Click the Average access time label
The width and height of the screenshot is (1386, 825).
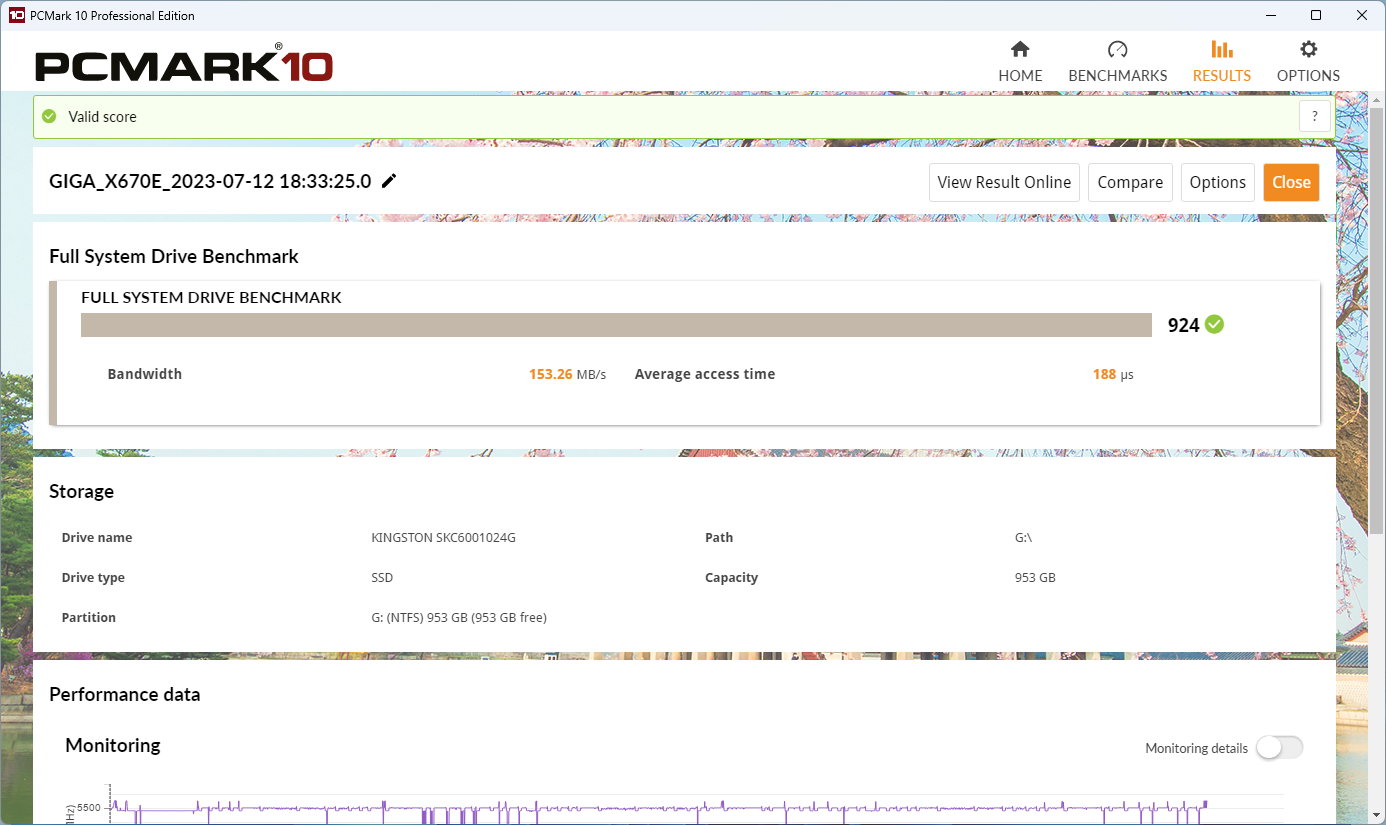[705, 374]
